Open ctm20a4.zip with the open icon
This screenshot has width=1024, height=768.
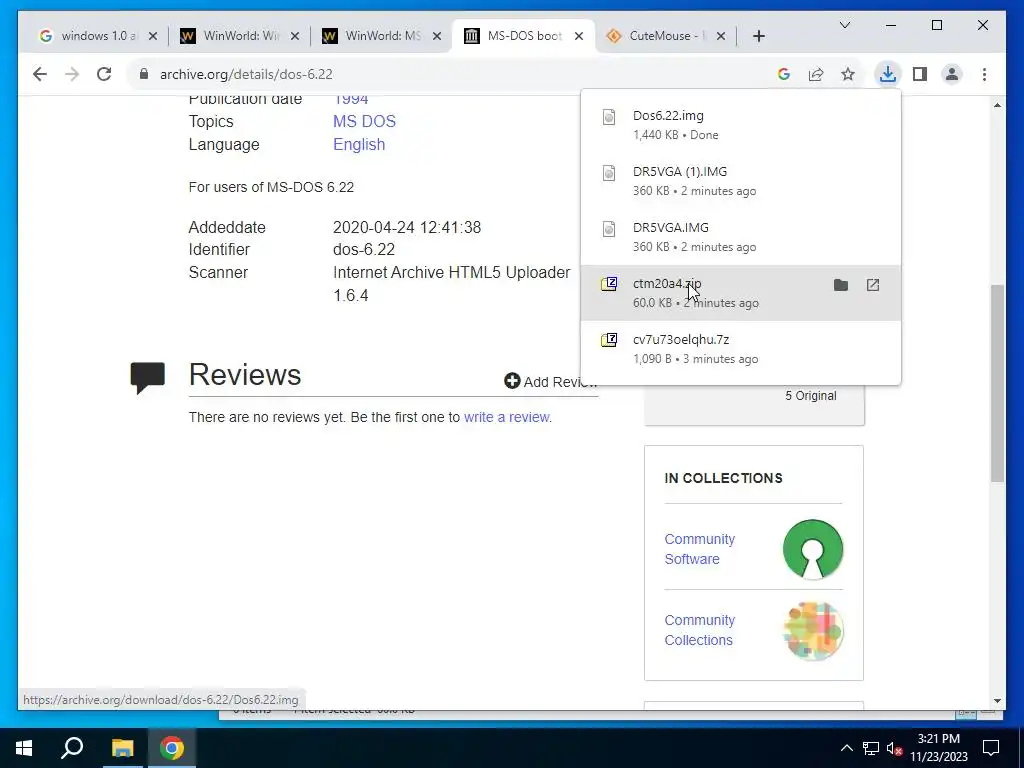(873, 285)
